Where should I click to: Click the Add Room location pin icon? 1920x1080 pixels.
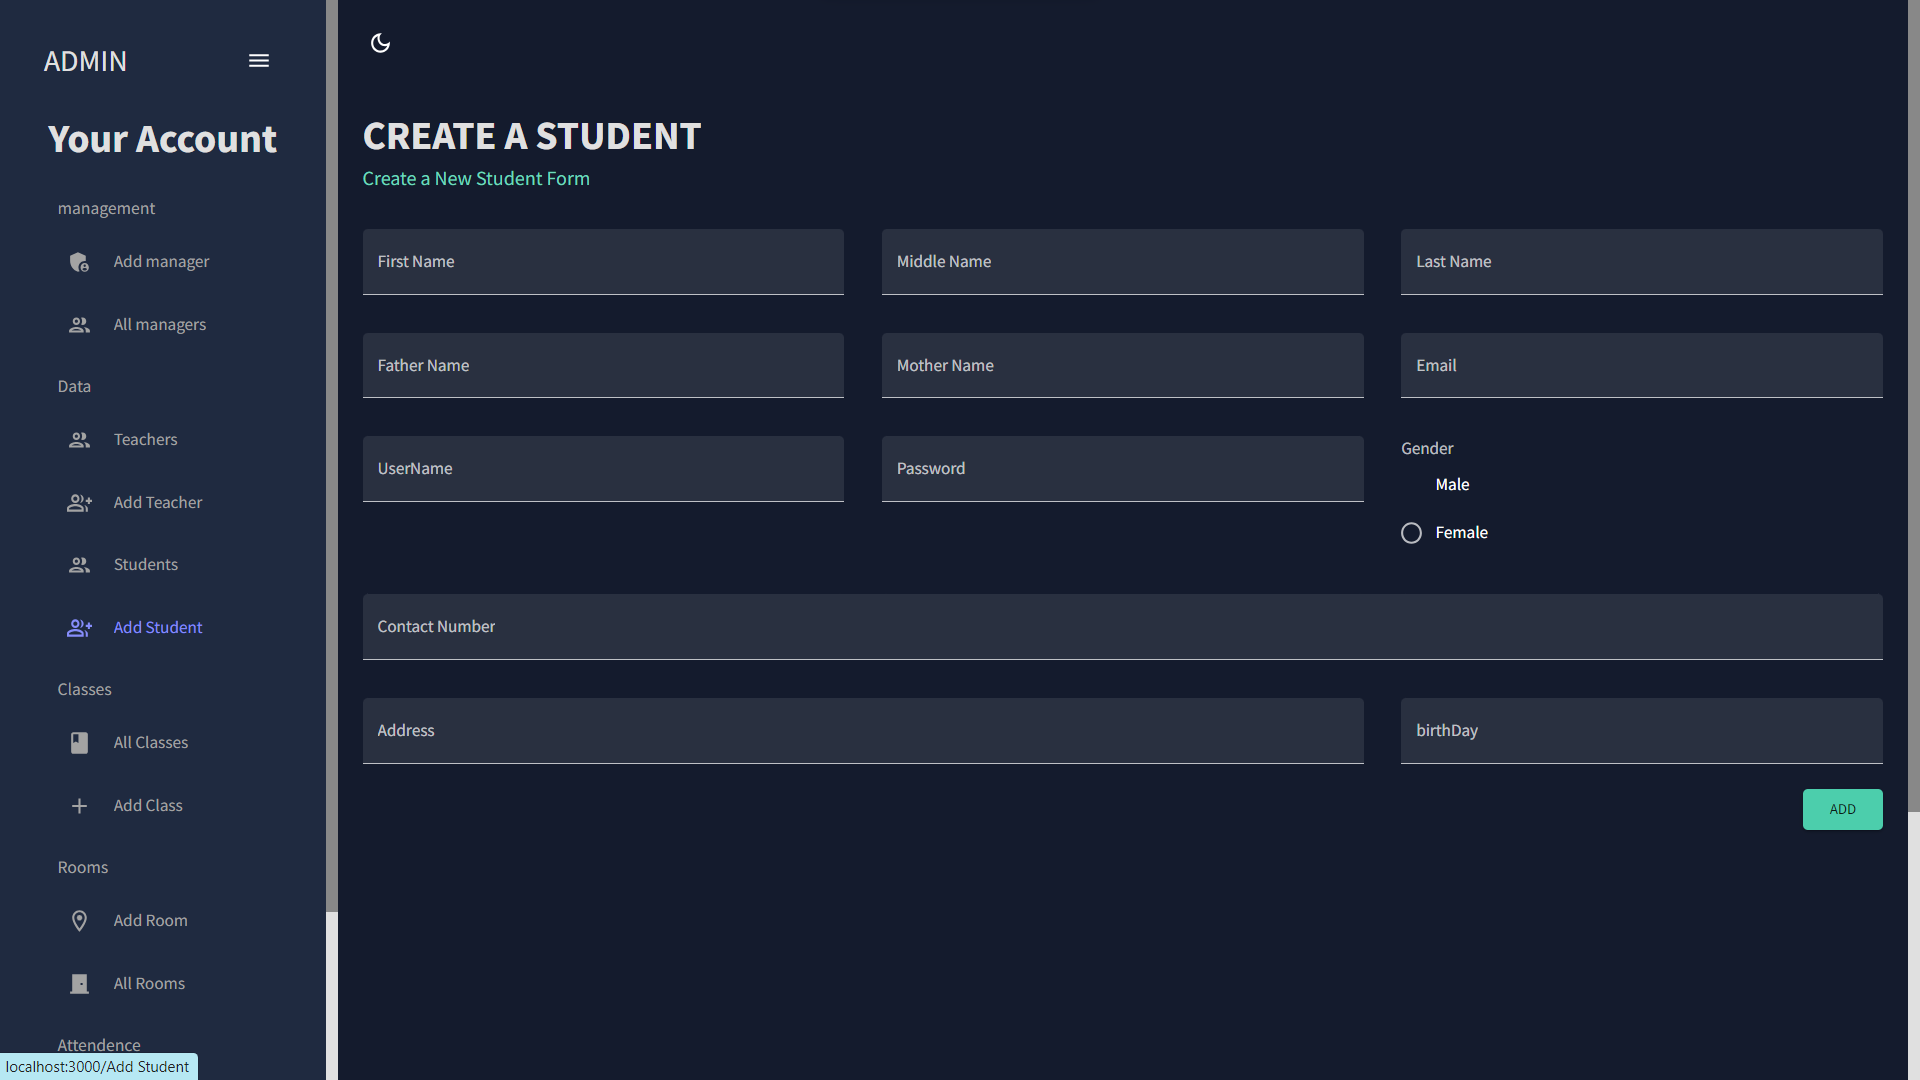click(x=79, y=921)
